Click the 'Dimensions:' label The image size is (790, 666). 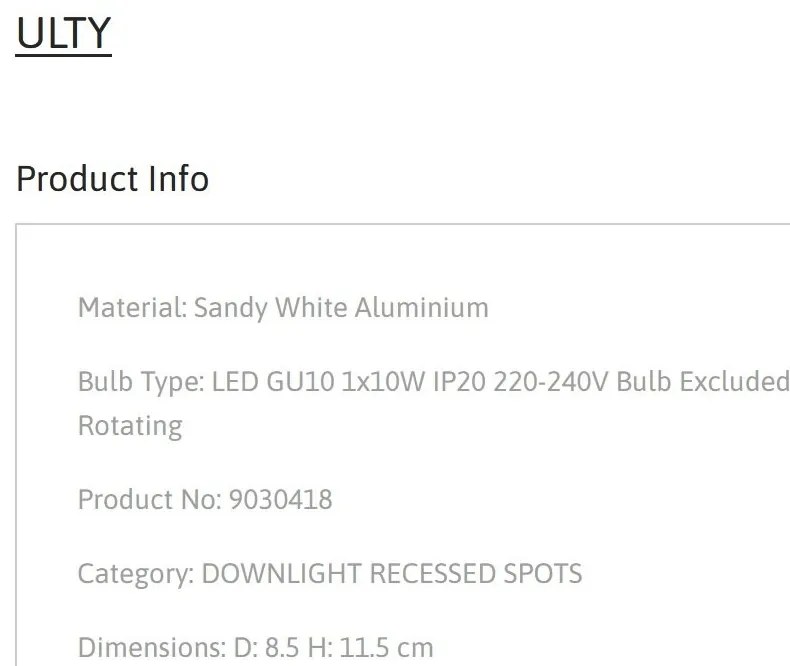[x=152, y=648]
